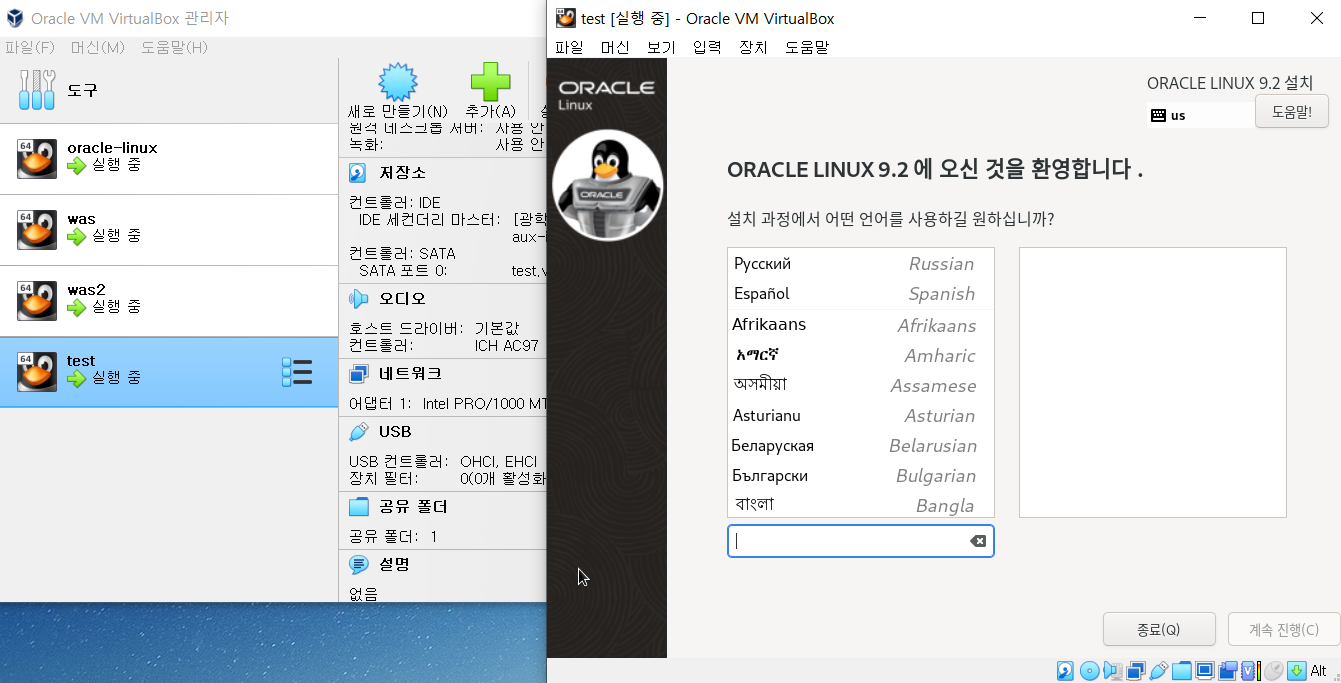Select Русский (Russian) language
1341x683 pixels.
[860, 264]
